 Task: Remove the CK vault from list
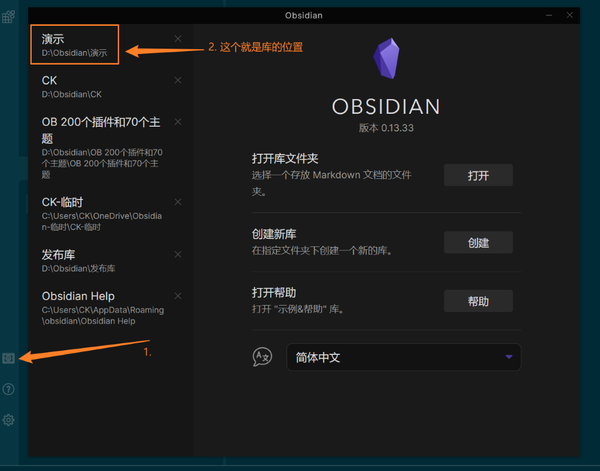click(x=178, y=80)
